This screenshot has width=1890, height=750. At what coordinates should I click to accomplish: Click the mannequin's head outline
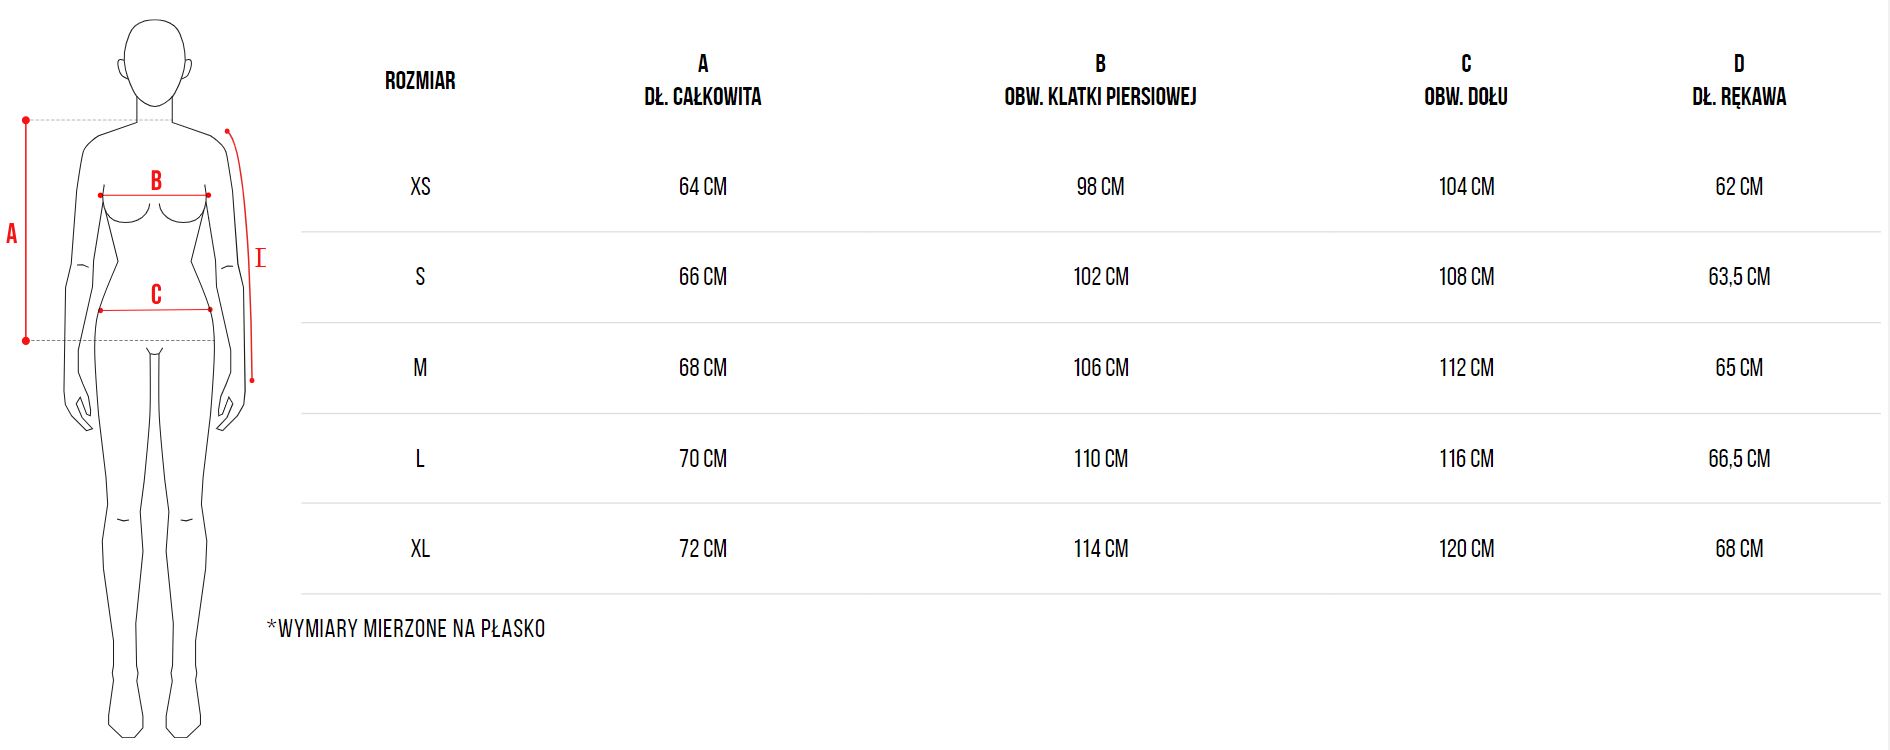155,62
